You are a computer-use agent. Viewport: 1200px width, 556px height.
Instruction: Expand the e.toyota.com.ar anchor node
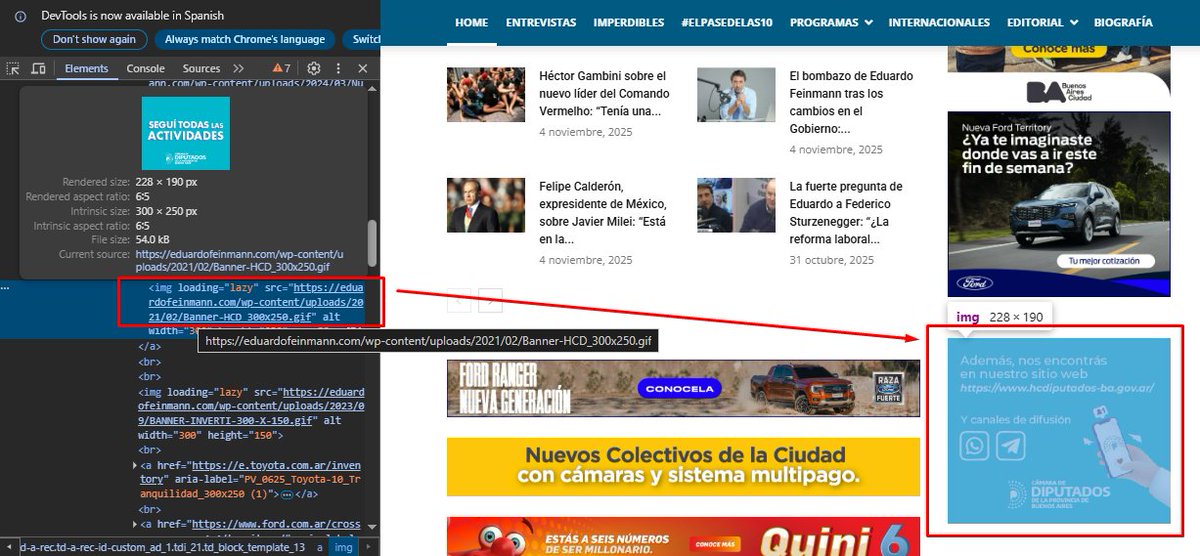136,466
